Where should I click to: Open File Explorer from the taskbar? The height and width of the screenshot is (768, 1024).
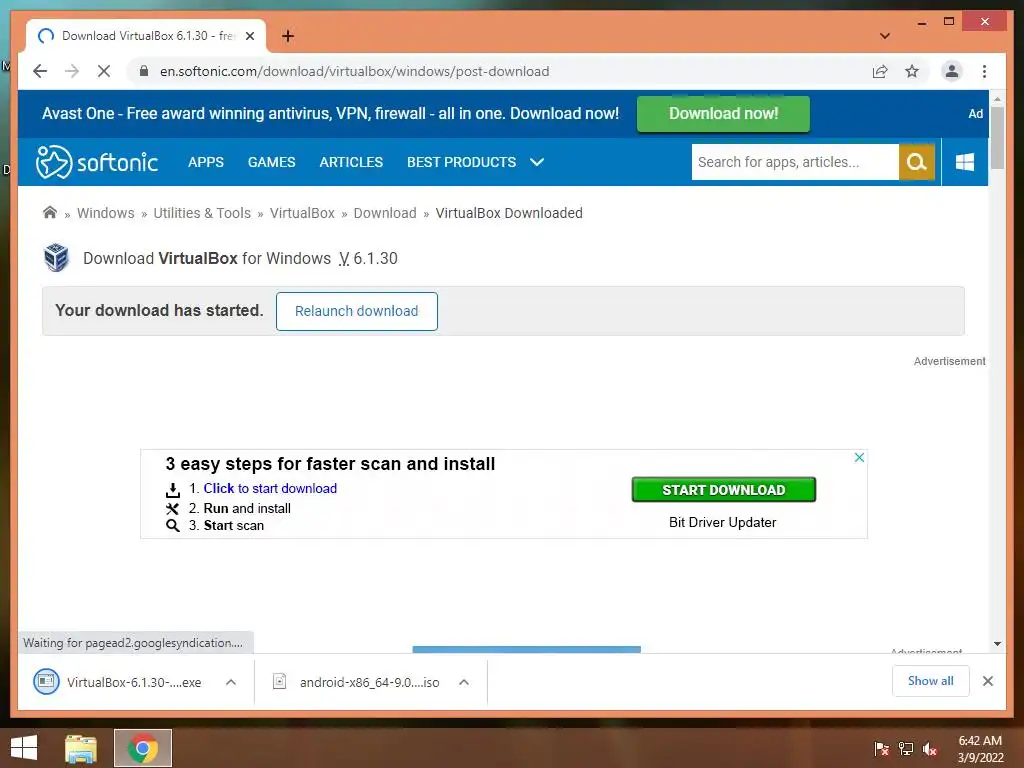[81, 748]
